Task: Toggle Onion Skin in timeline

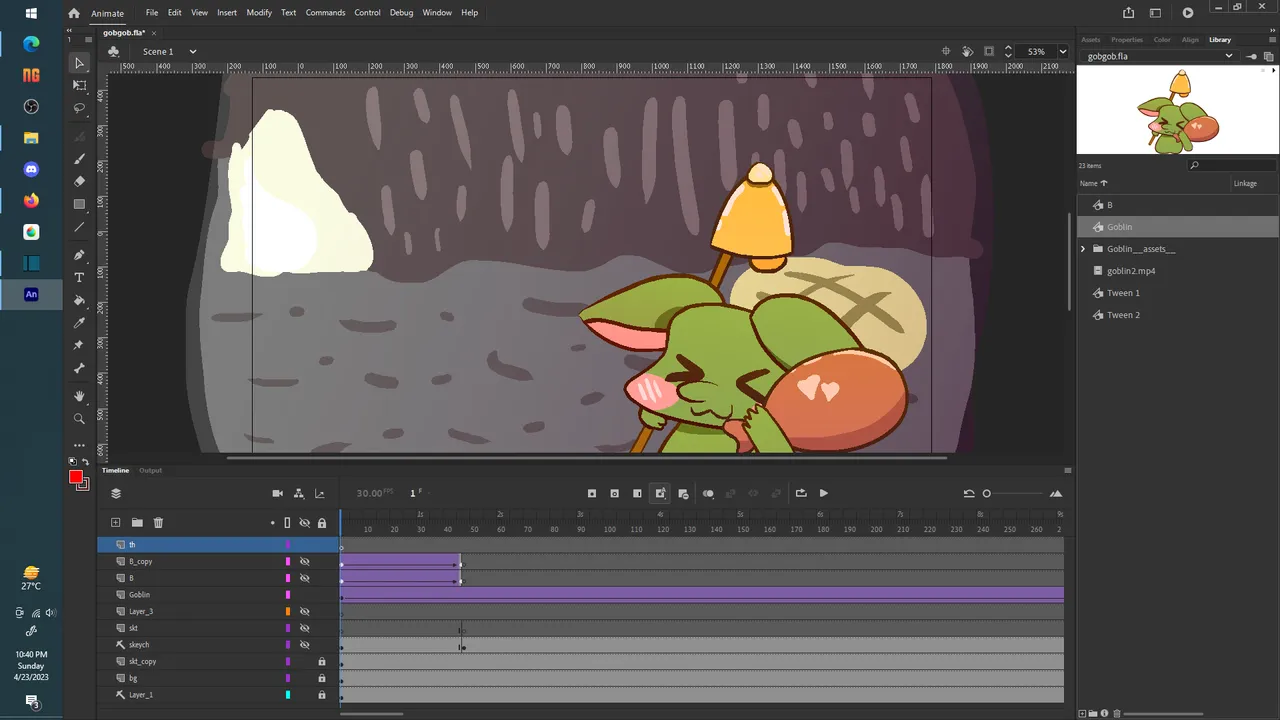Action: pos(708,493)
